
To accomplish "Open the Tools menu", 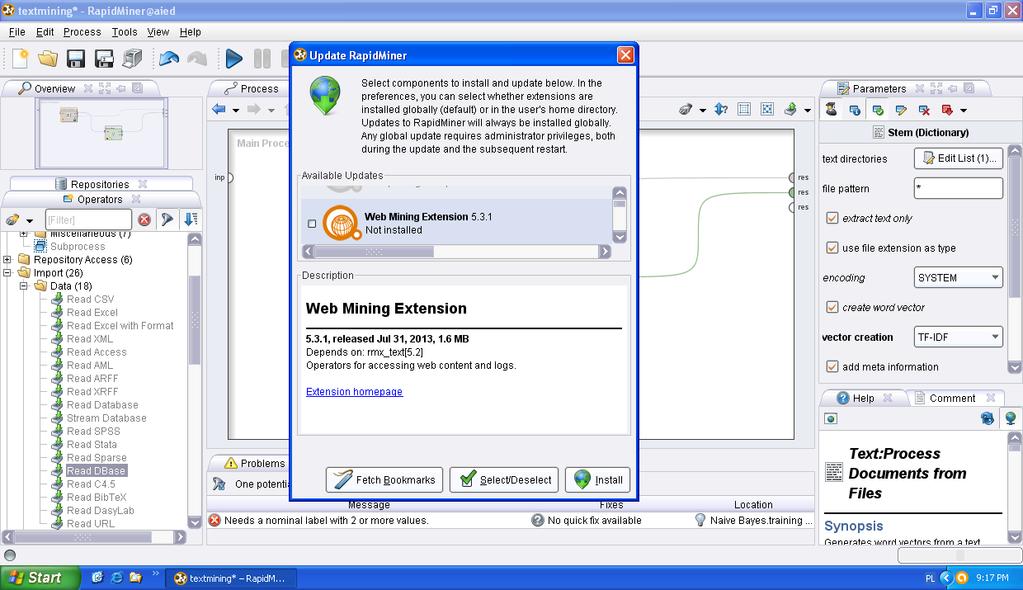I will 124,31.
